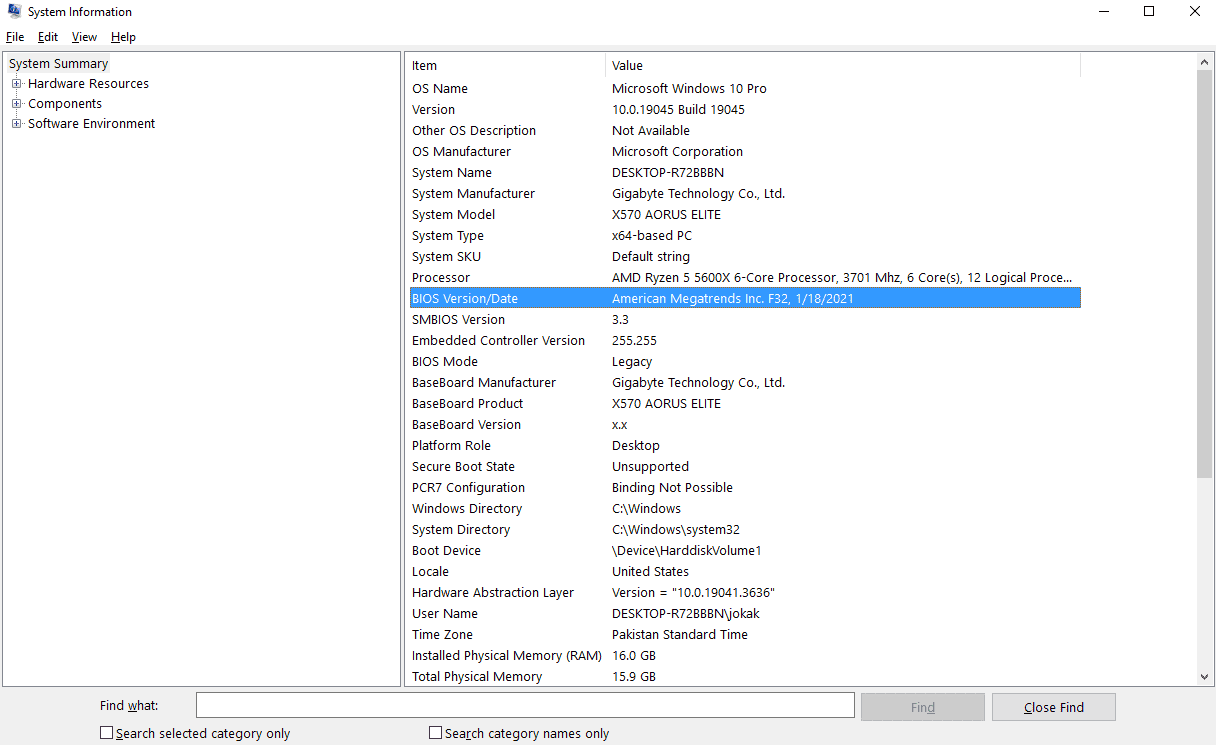1216x745 pixels.
Task: Click the value Binding Not Possible
Action: coord(672,487)
